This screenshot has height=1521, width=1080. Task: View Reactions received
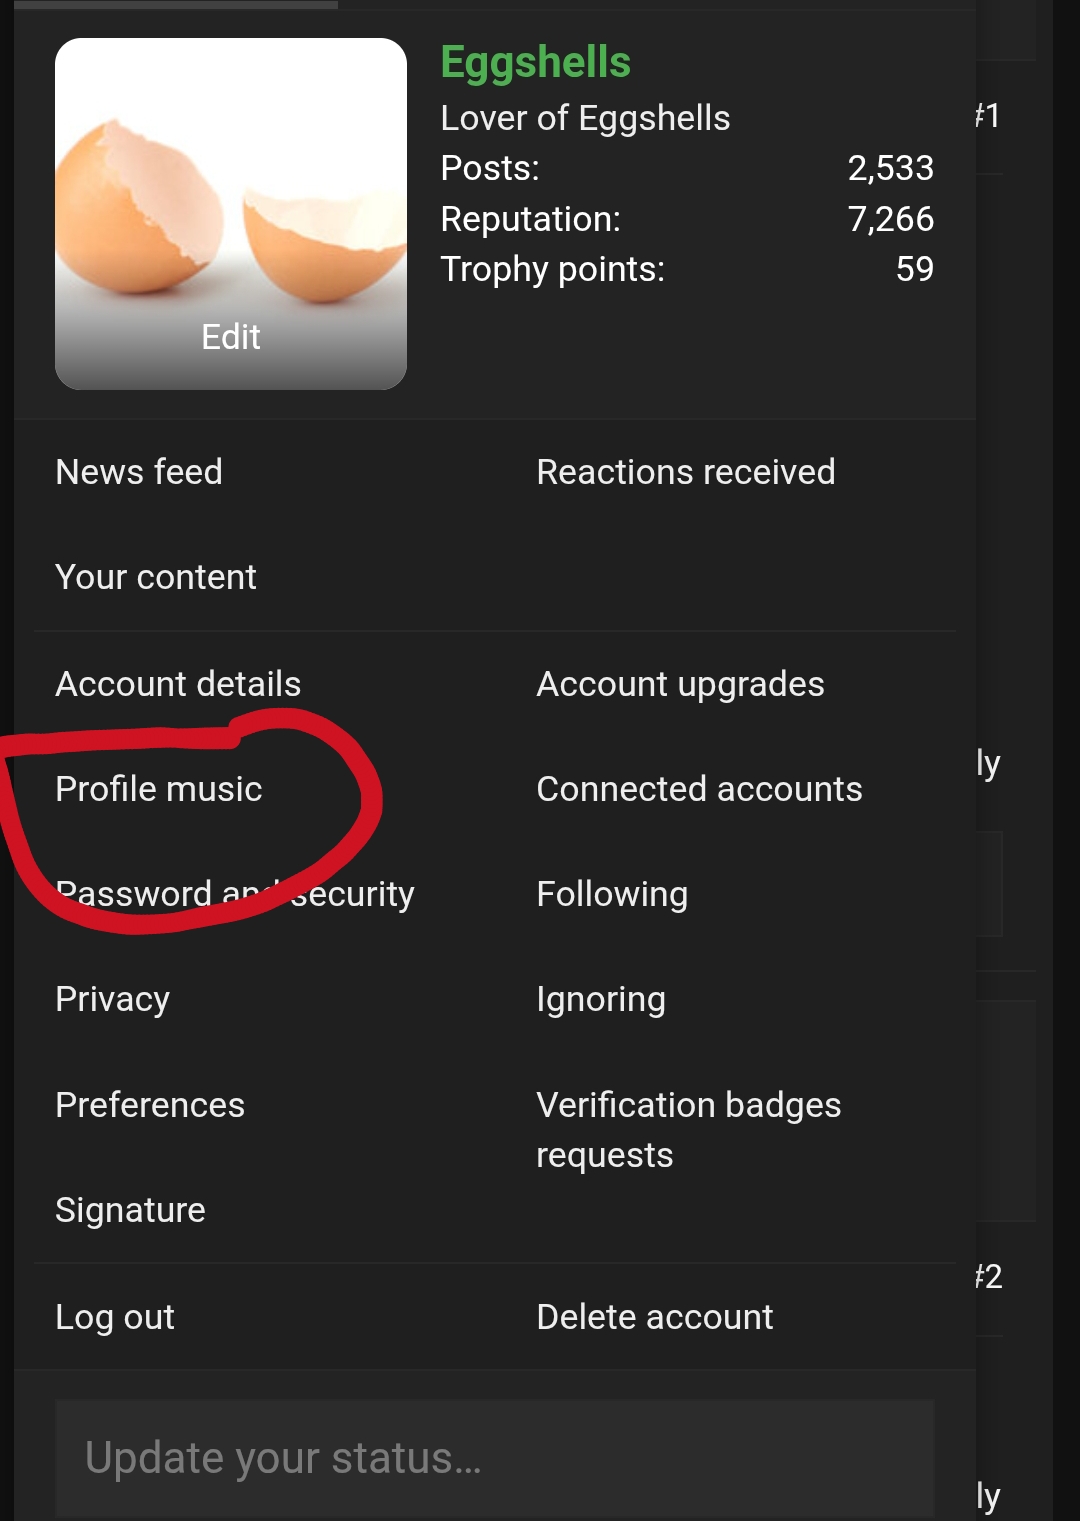point(686,471)
